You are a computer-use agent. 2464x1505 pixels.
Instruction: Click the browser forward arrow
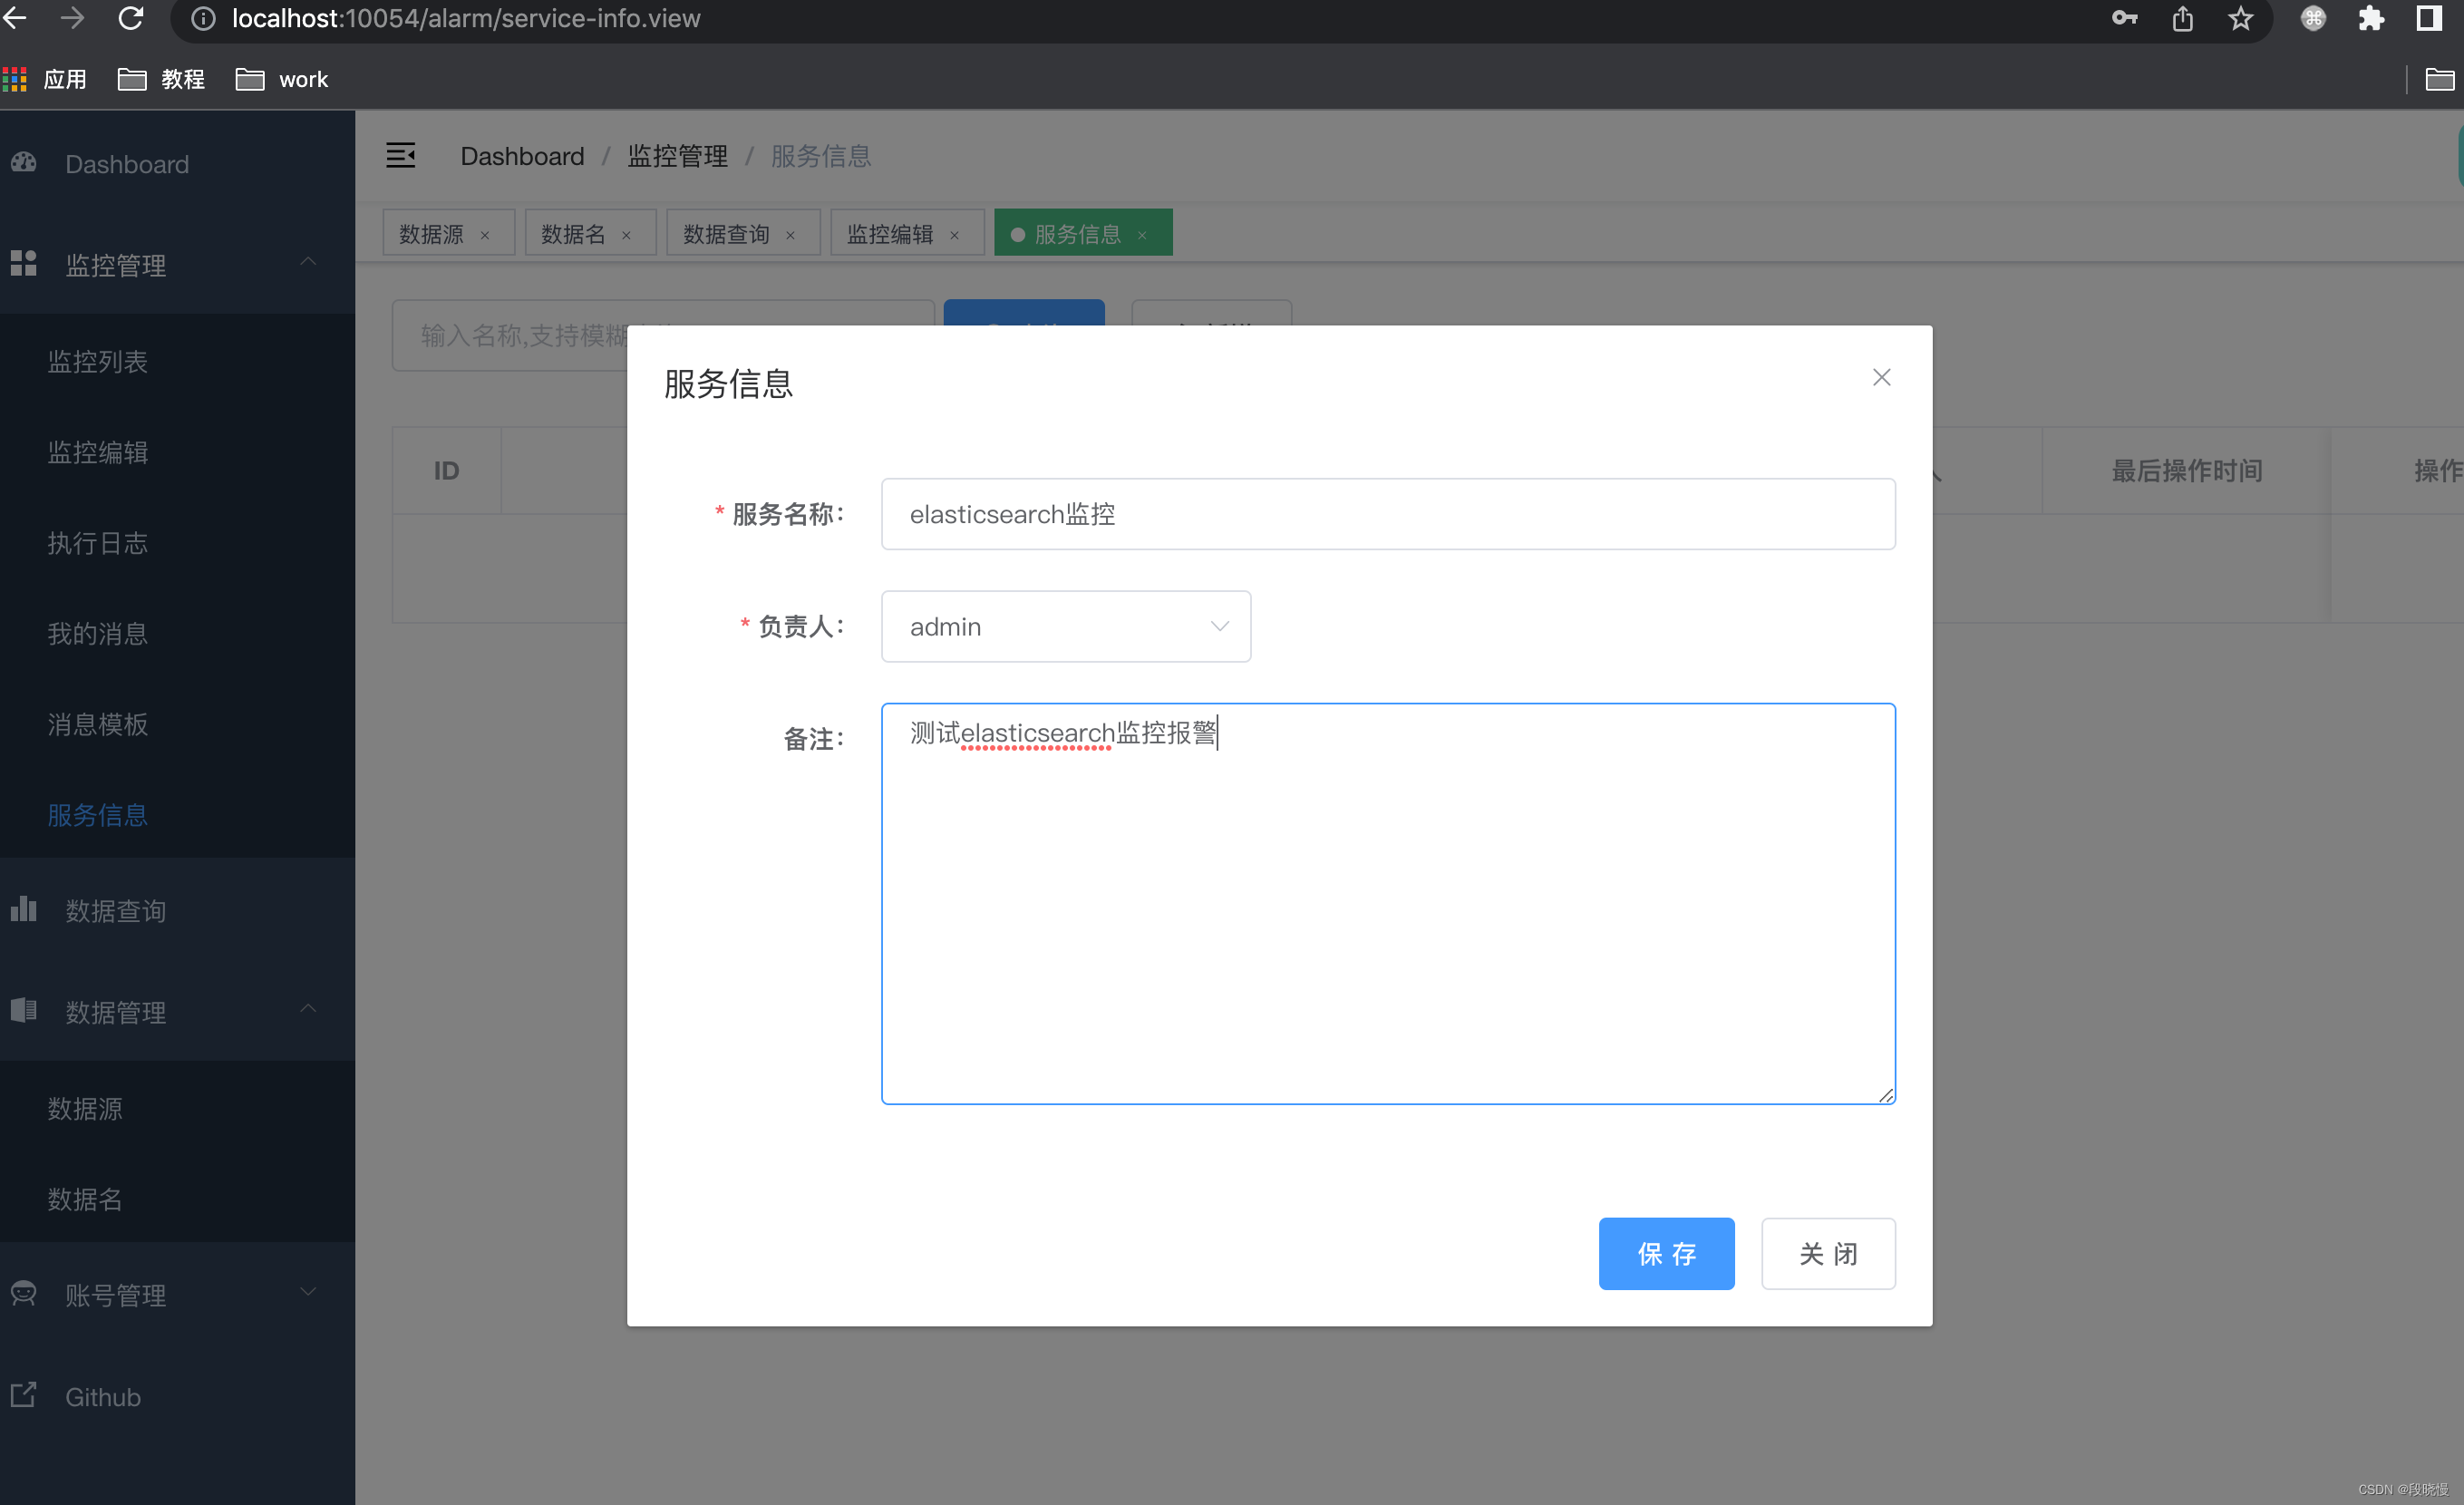point(72,18)
